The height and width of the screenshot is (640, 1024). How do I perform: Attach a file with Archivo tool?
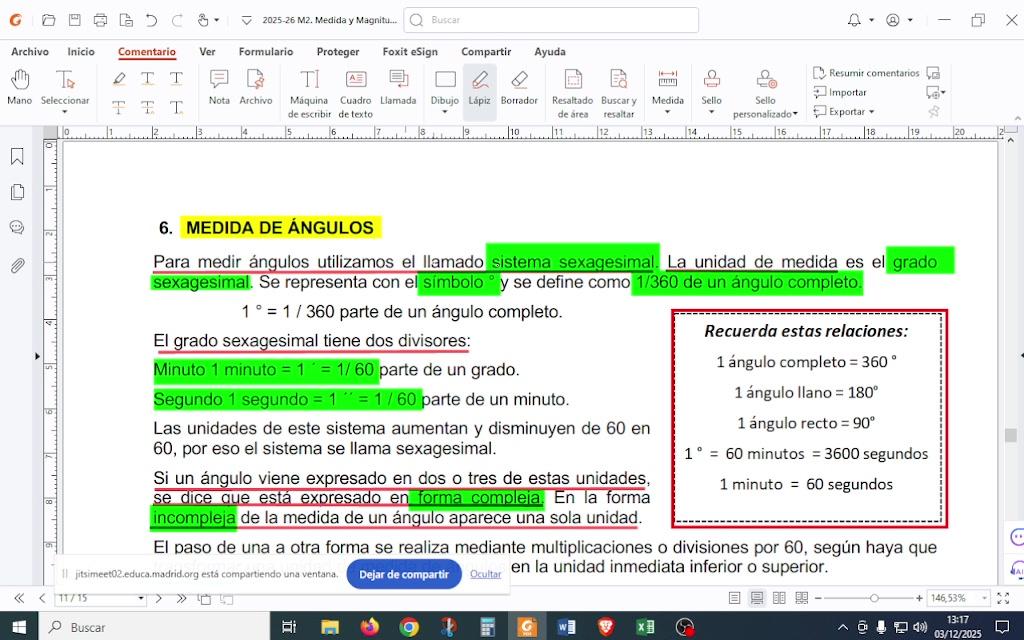255,88
